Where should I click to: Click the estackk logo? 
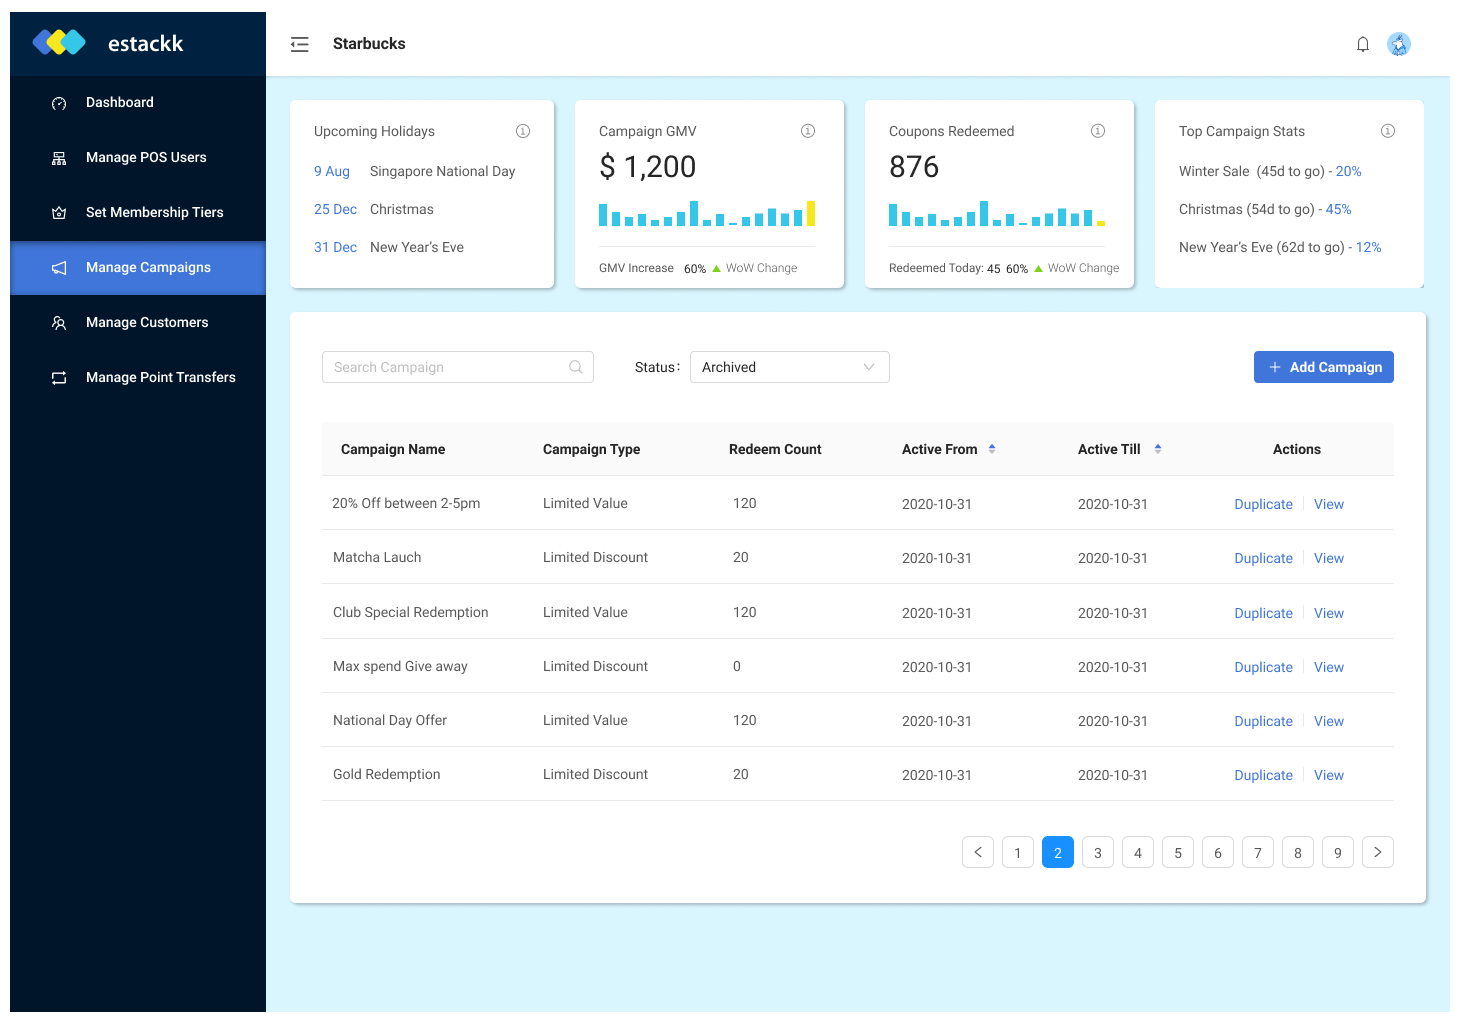point(108,43)
